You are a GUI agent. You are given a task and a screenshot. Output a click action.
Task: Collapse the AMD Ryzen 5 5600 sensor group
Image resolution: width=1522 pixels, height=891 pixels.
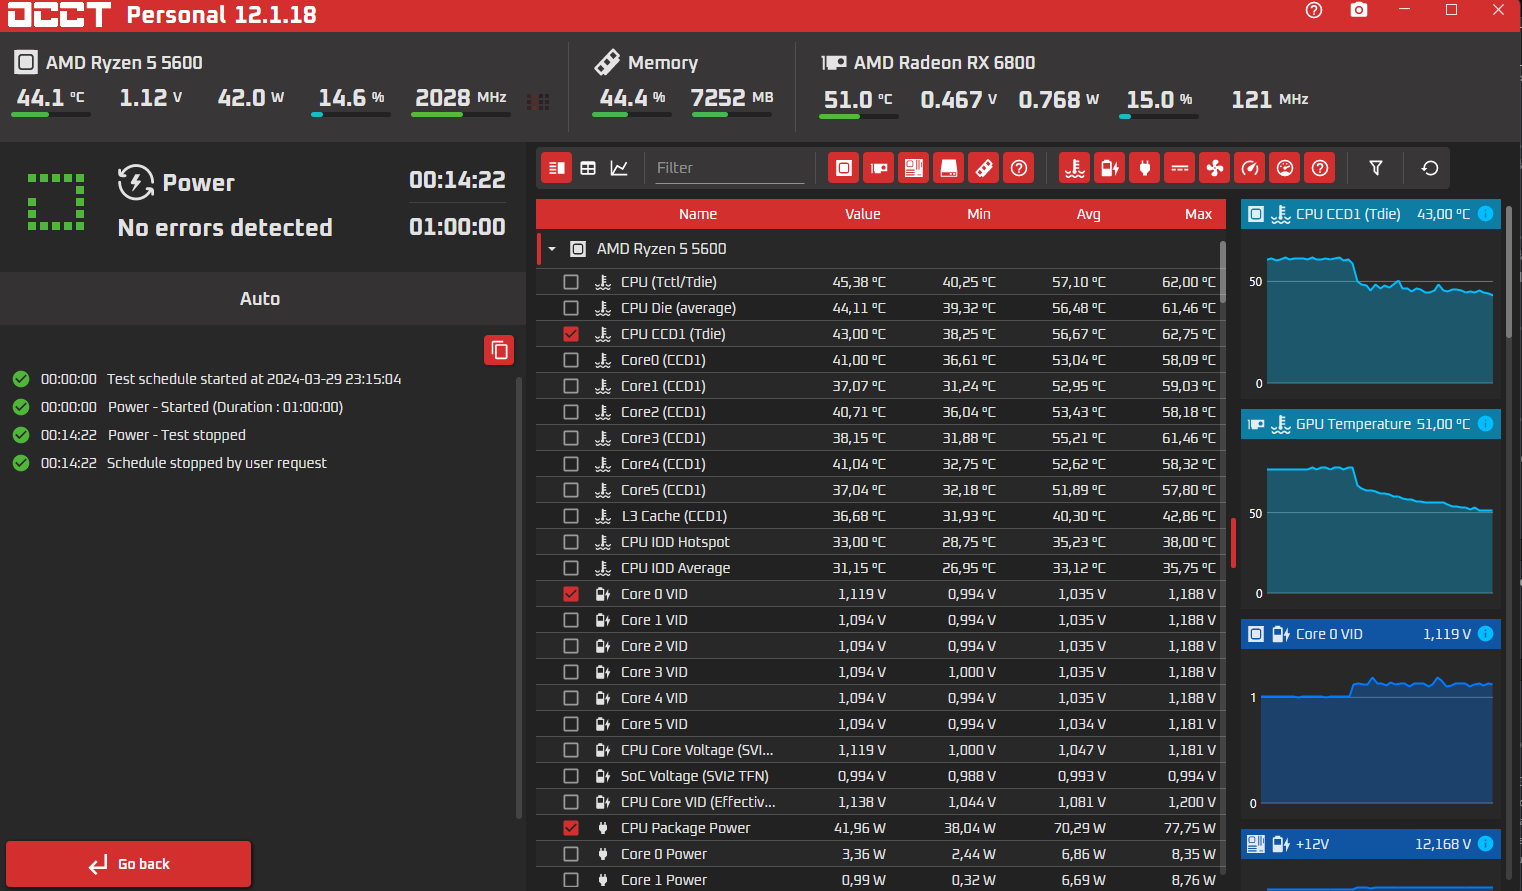point(552,249)
